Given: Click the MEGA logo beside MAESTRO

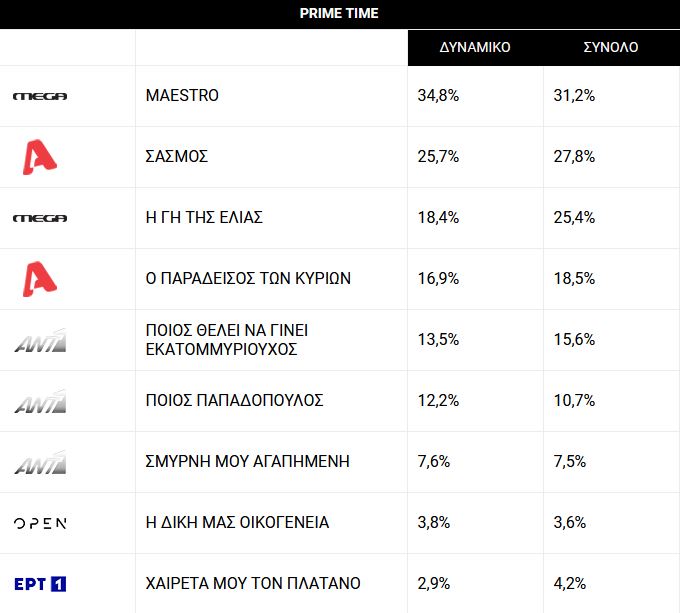Looking at the screenshot, I should point(40,96).
